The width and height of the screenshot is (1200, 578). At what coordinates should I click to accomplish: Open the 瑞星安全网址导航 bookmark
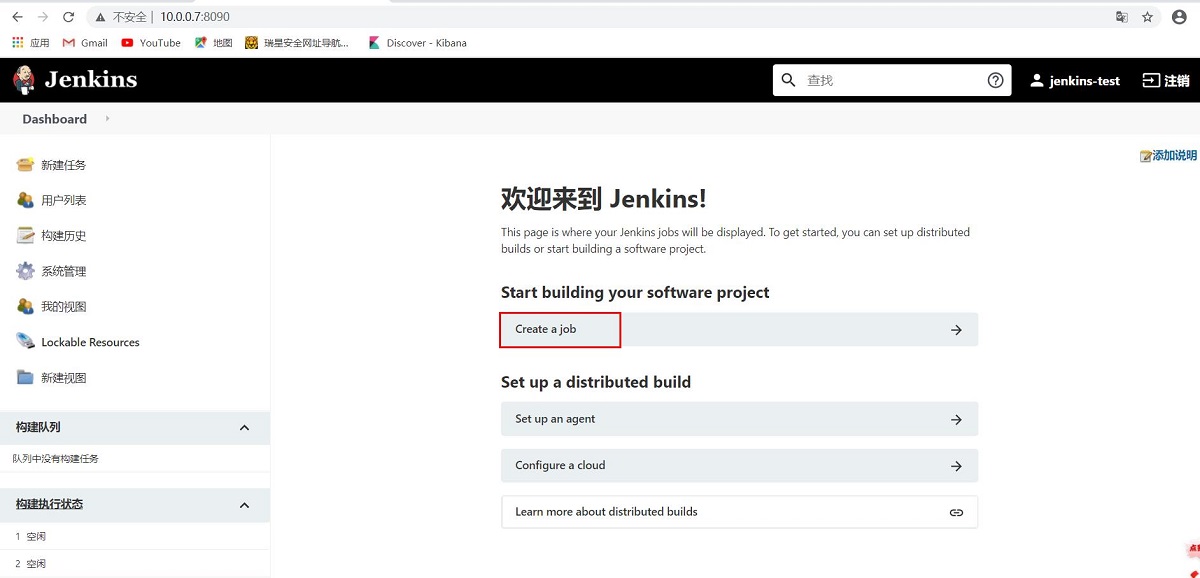click(x=297, y=43)
